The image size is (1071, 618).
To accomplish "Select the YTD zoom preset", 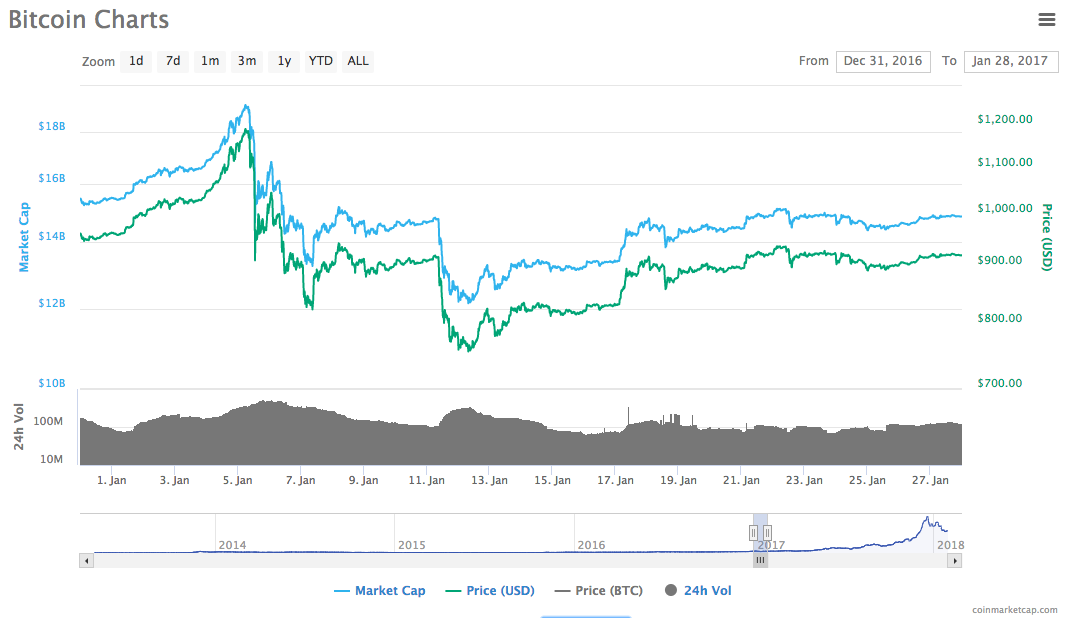I will tap(320, 61).
